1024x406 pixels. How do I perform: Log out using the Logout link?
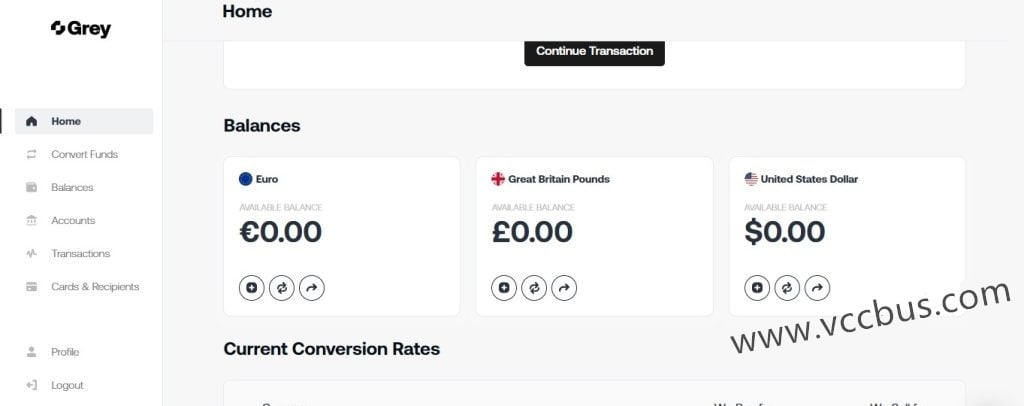pos(84,385)
